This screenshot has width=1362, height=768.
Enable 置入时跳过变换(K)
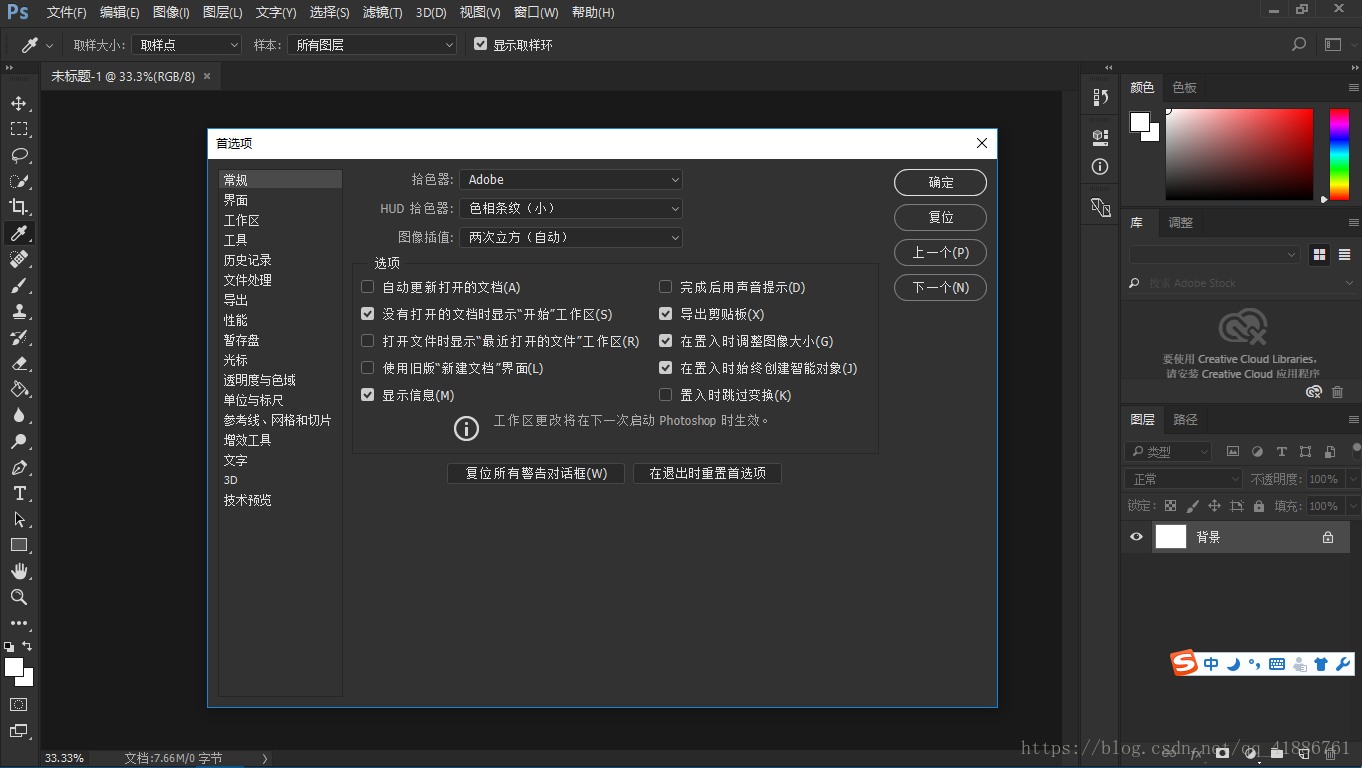(x=666, y=395)
